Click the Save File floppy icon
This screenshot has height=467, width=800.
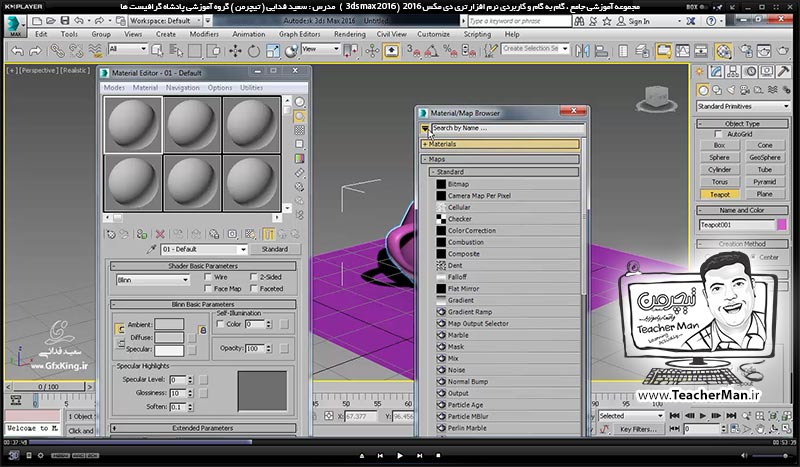point(65,20)
